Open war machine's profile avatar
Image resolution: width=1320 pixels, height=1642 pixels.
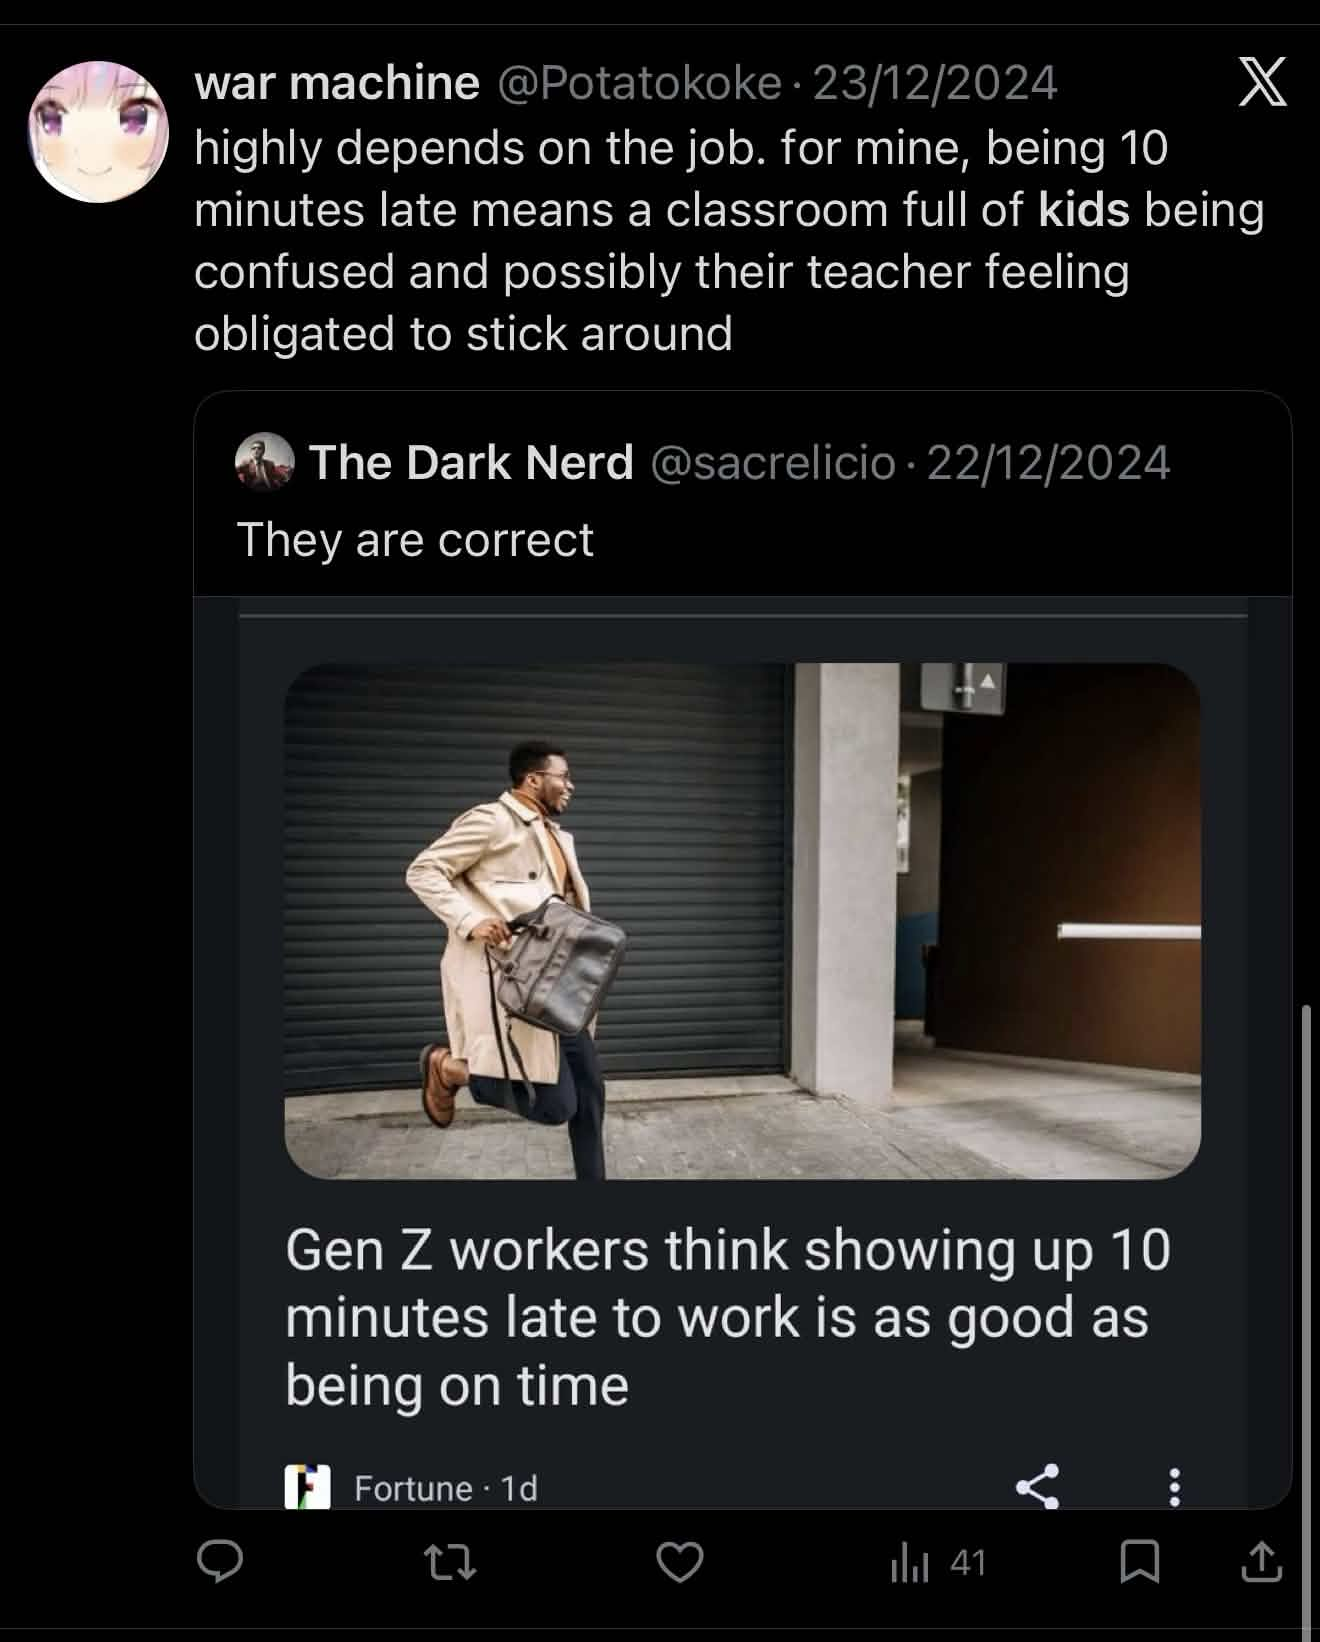(x=98, y=132)
